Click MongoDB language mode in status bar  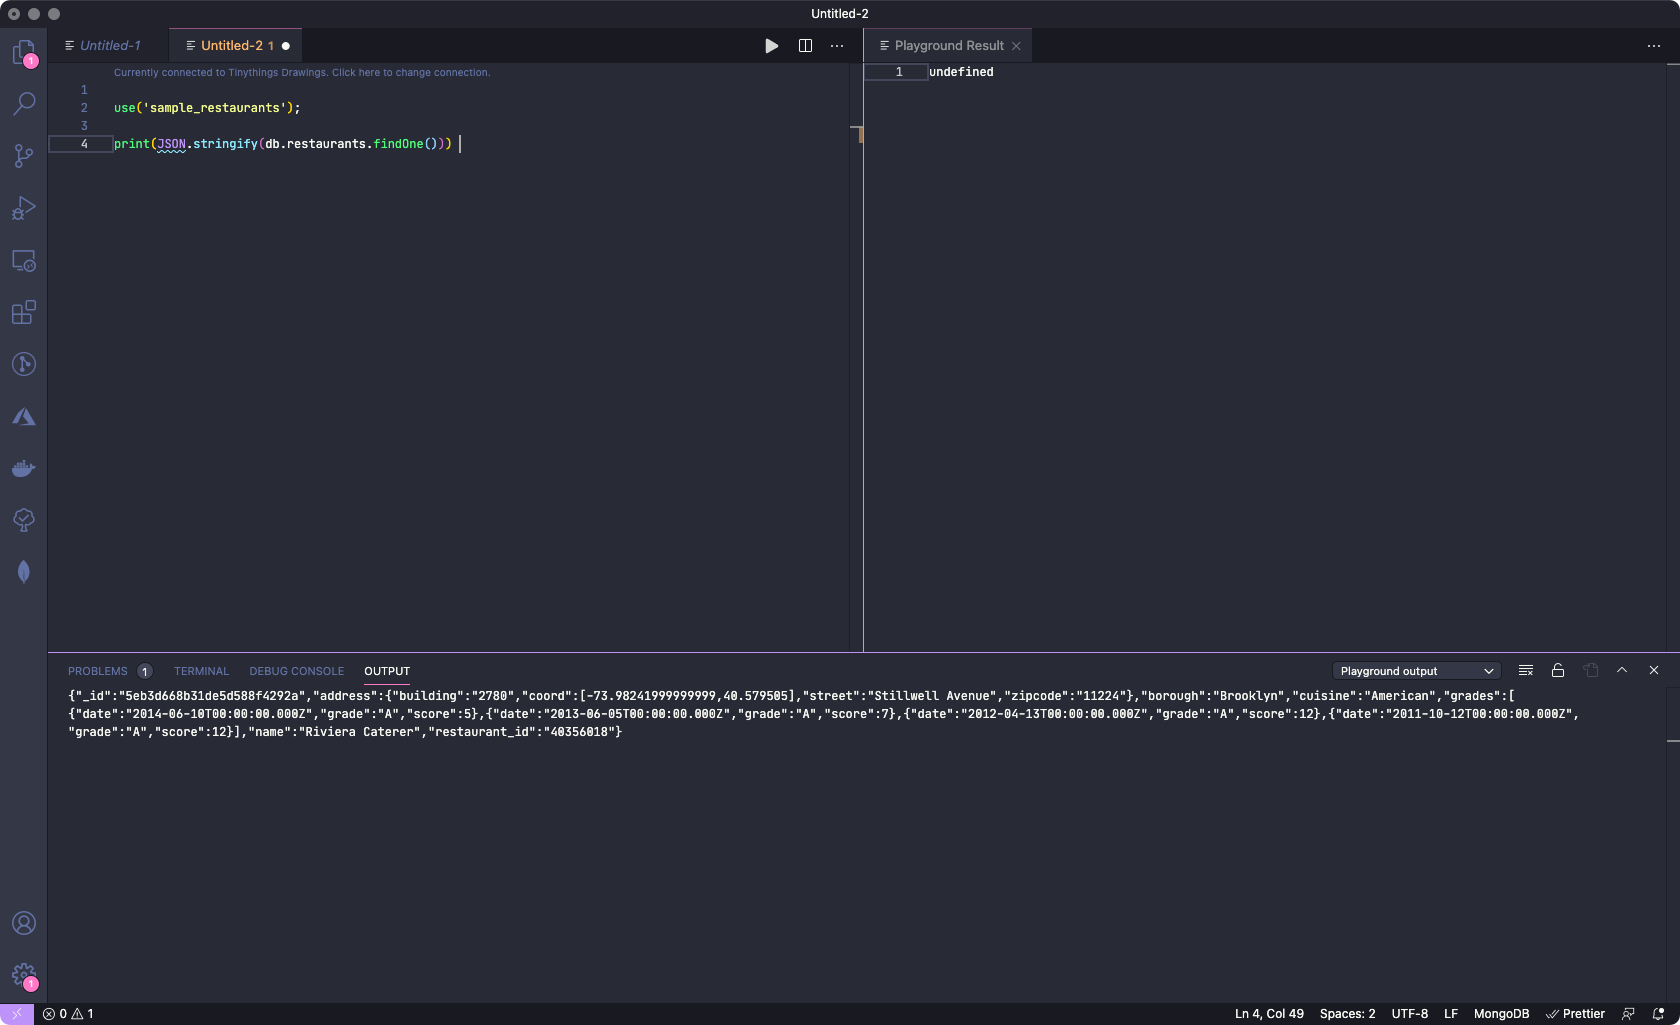(x=1501, y=1014)
